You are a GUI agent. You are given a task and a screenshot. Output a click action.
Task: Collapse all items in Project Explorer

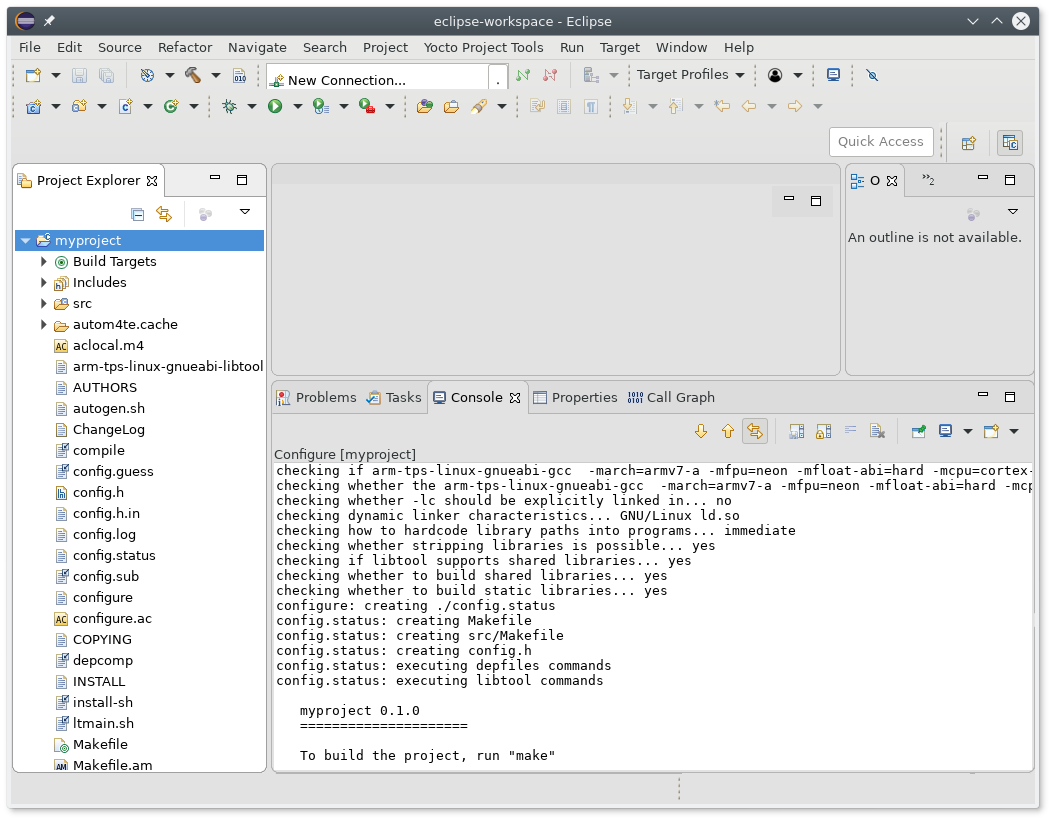138,213
